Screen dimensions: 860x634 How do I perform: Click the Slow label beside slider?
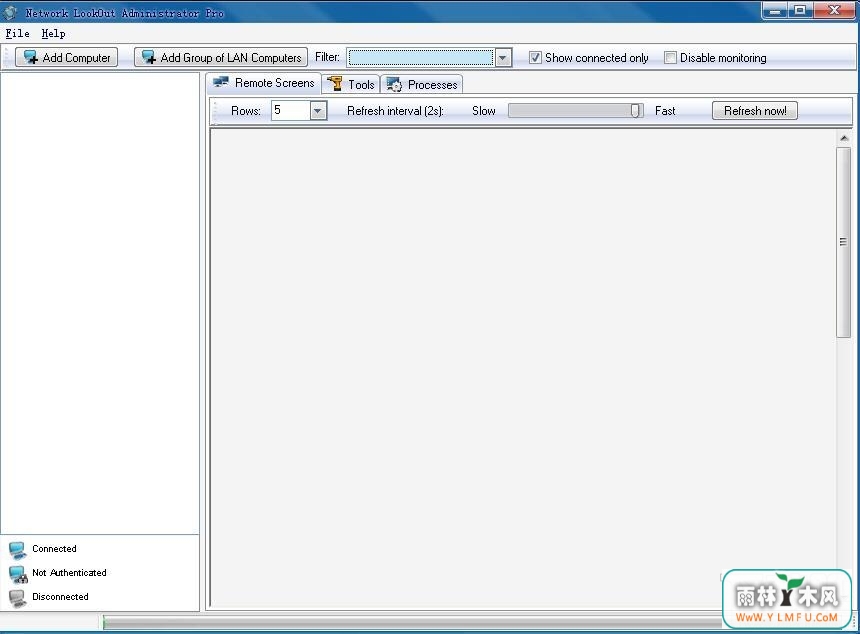pos(483,111)
